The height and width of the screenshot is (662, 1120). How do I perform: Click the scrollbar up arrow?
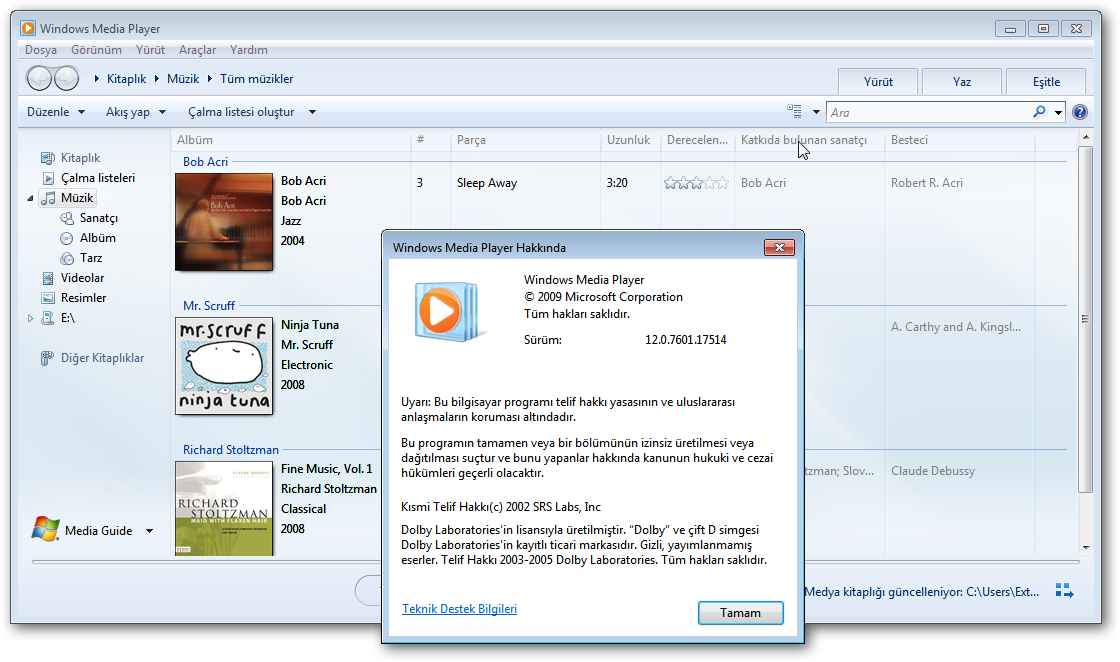1085,136
